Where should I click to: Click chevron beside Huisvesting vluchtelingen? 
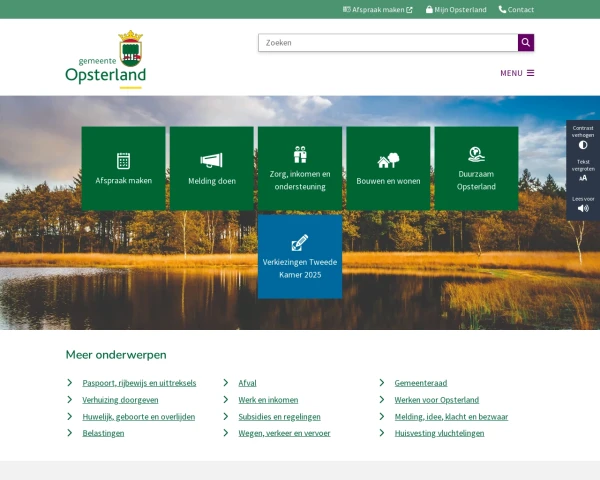click(382, 433)
